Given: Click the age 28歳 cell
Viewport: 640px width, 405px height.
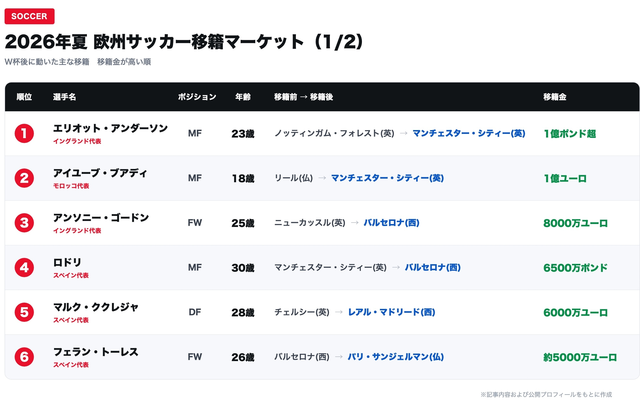Looking at the screenshot, I should [x=243, y=313].
